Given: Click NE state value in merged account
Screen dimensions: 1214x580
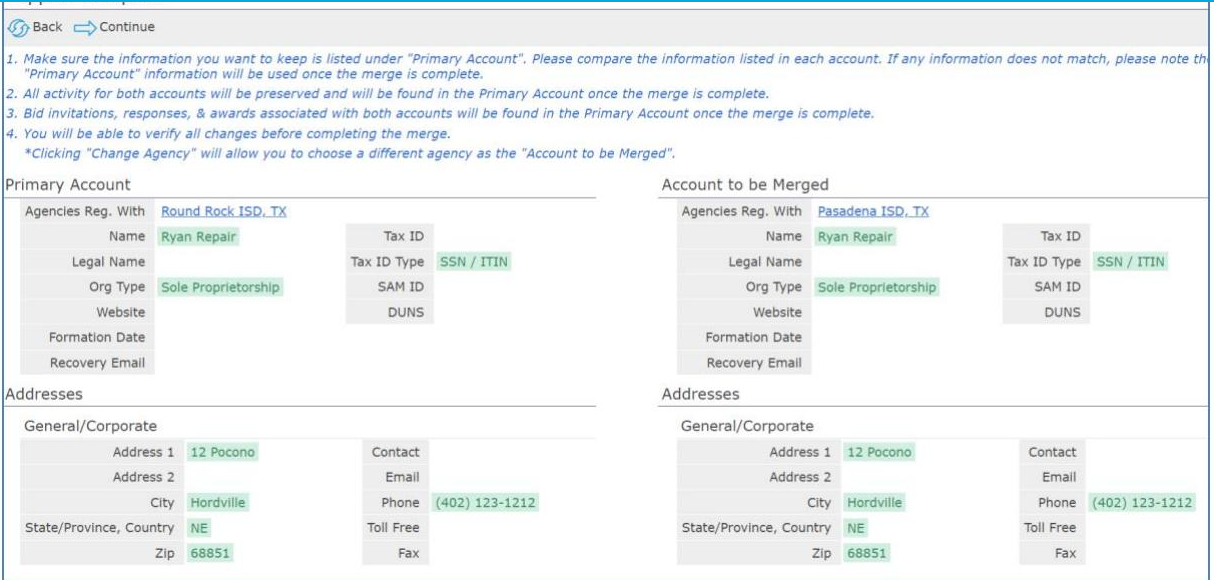Looking at the screenshot, I should pos(854,528).
